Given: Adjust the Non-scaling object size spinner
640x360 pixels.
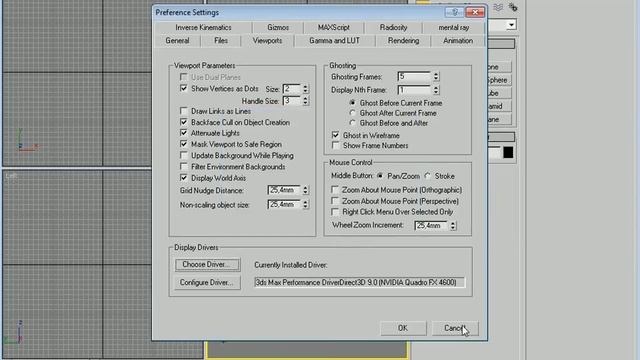Looking at the screenshot, I should pos(305,204).
